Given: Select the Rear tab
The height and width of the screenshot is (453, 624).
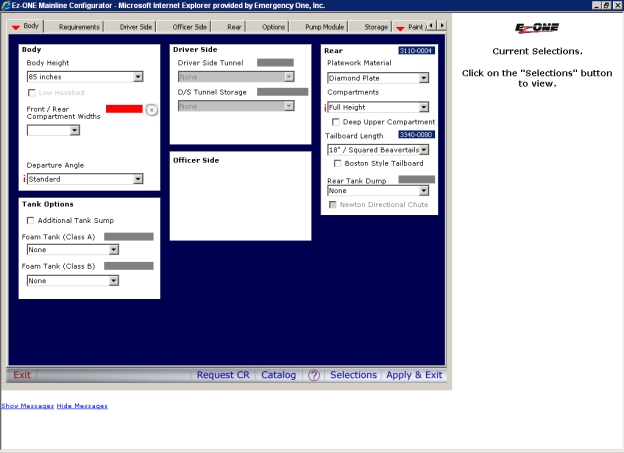Looking at the screenshot, I should point(234,27).
